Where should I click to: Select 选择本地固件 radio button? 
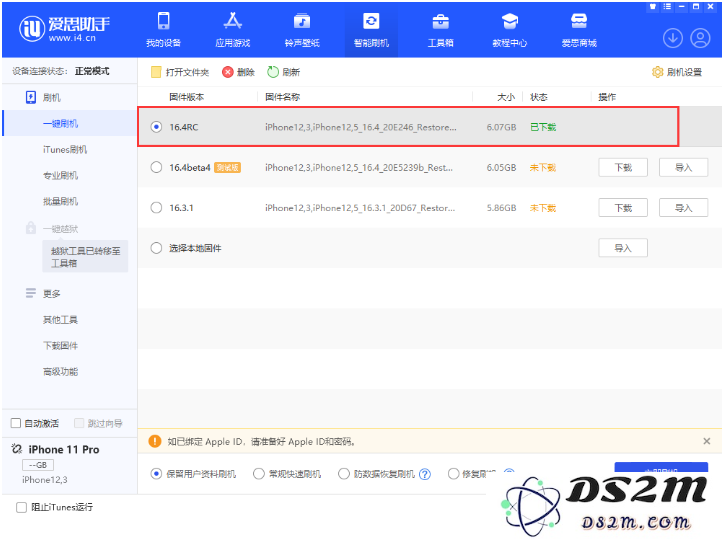point(157,248)
